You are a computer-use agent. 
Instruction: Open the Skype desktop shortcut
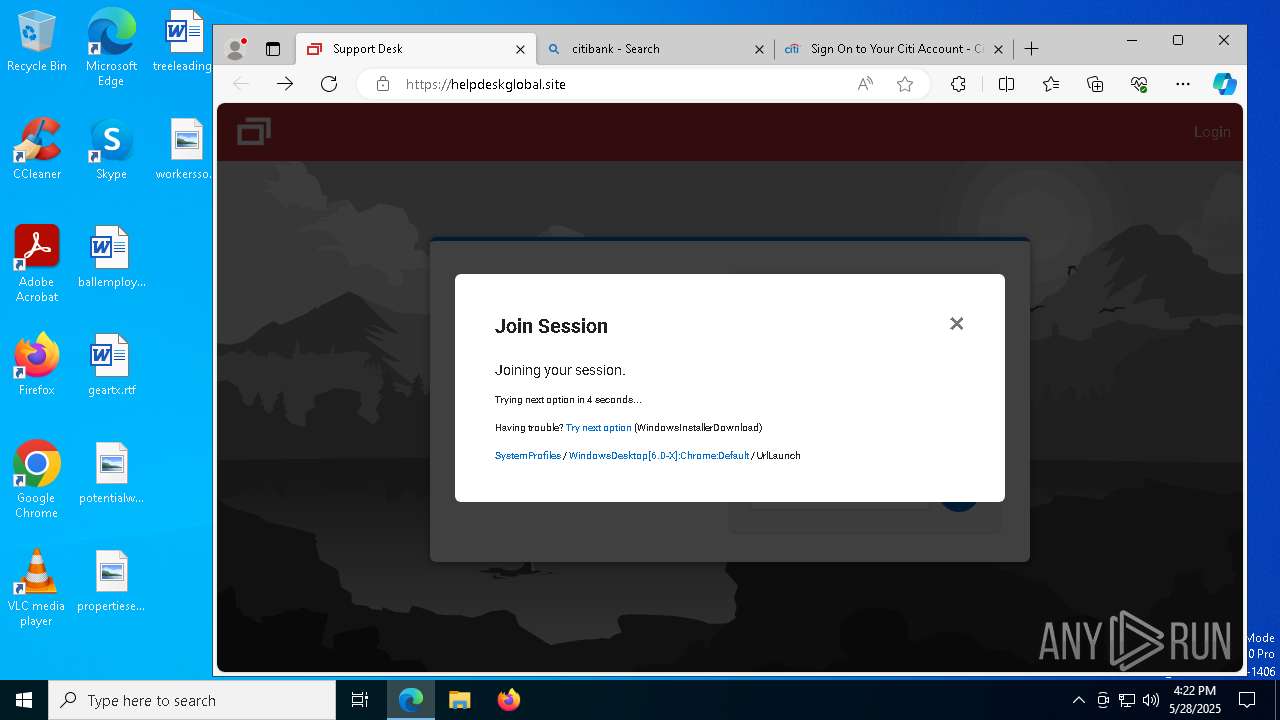coord(111,149)
